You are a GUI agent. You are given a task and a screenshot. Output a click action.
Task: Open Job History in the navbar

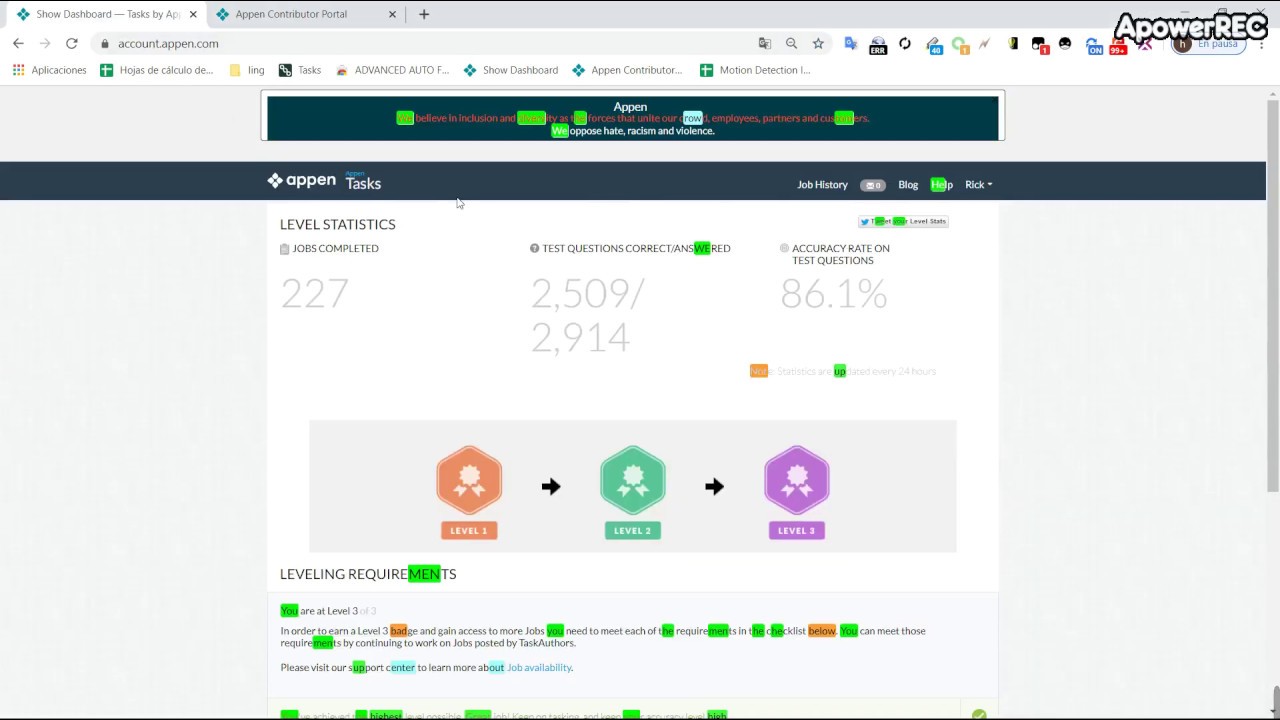point(822,185)
